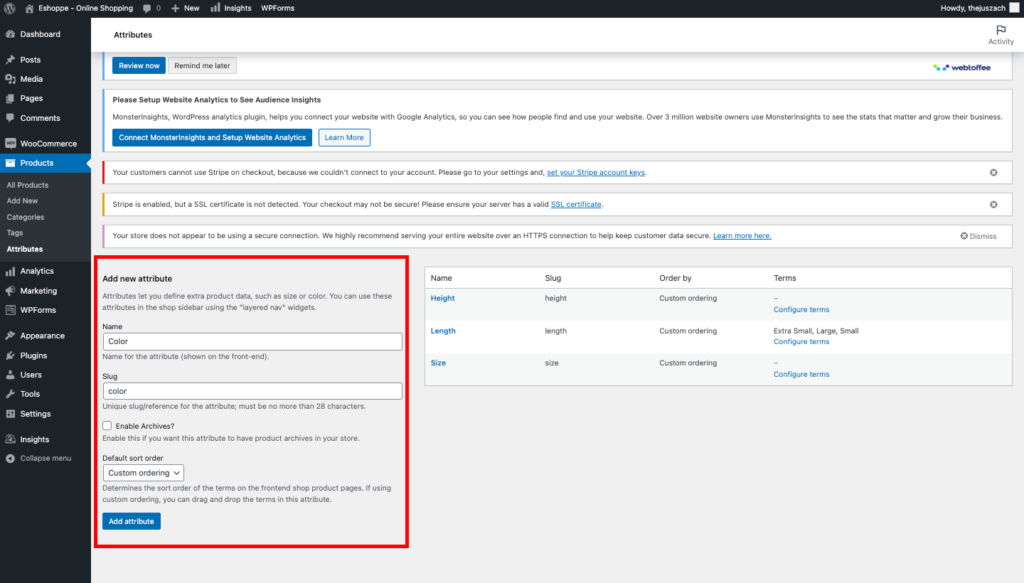The width and height of the screenshot is (1024, 583).
Task: Click the Appearance brush icon
Action: pos(10,336)
